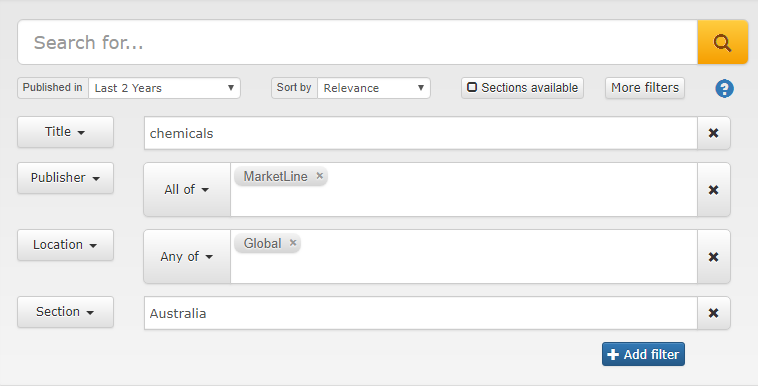This screenshot has width=758, height=391.
Task: Remove the Publisher filter row with X
Action: (x=714, y=189)
